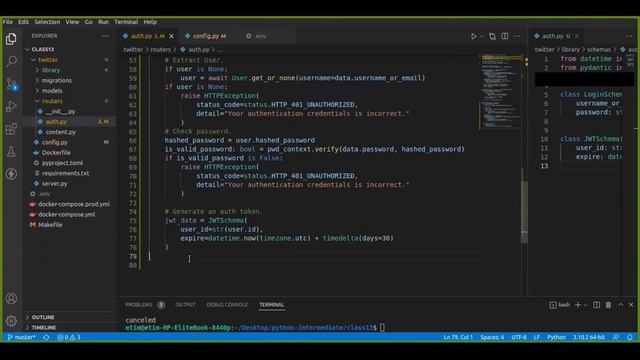Open the Search view in activity bar
This screenshot has height=360, width=640.
(11, 61)
